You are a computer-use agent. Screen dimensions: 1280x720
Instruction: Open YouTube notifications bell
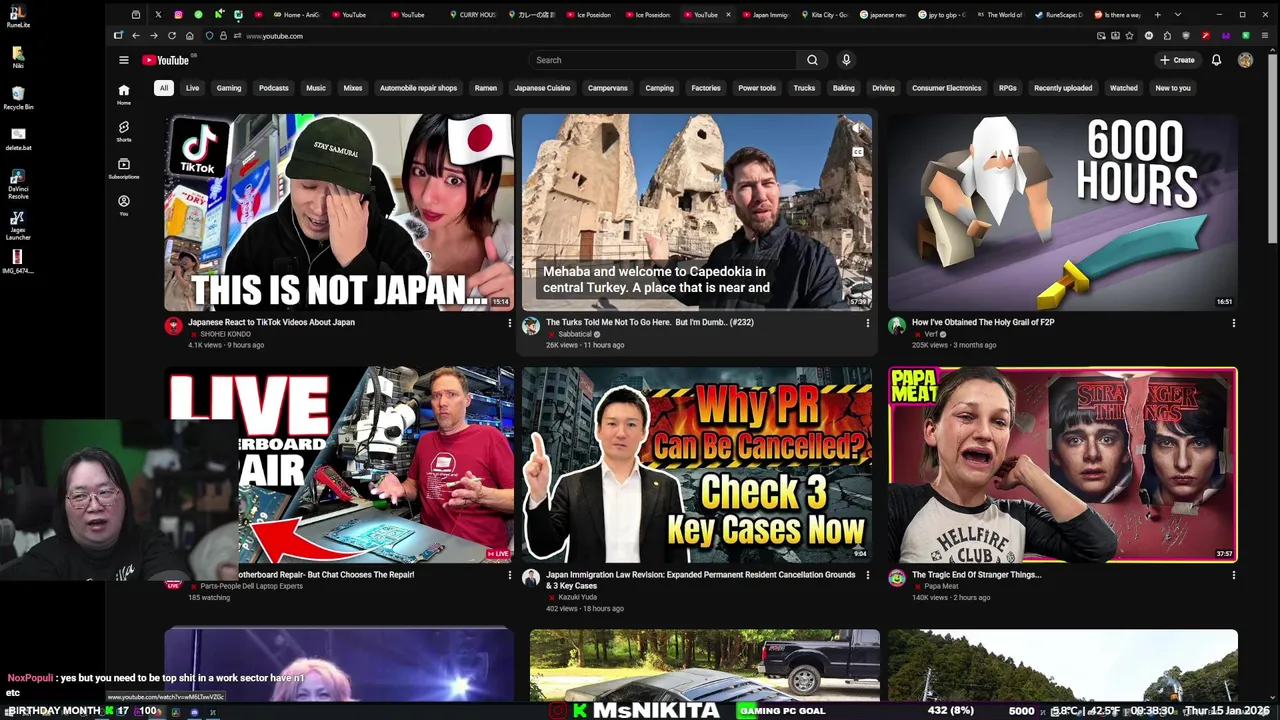[1216, 60]
